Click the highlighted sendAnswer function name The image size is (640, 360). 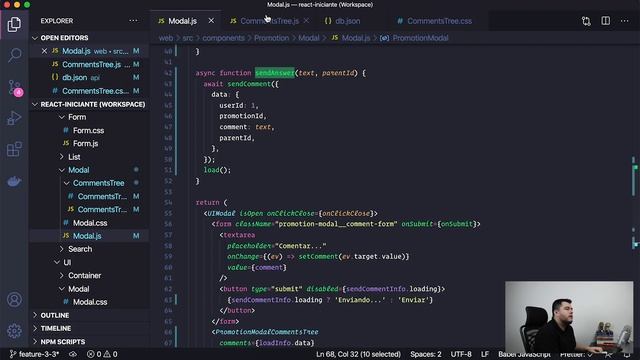click(274, 73)
